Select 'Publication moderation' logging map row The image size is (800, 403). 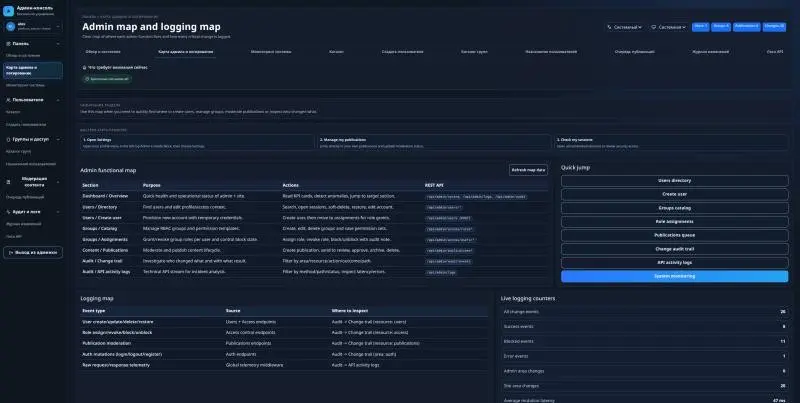tap(284, 343)
